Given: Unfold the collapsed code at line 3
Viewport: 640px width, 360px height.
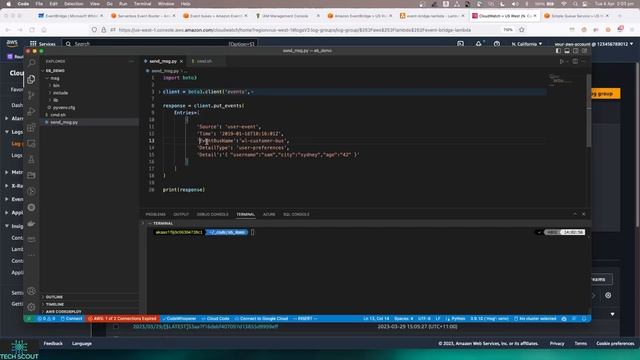Looking at the screenshot, I should [x=159, y=92].
